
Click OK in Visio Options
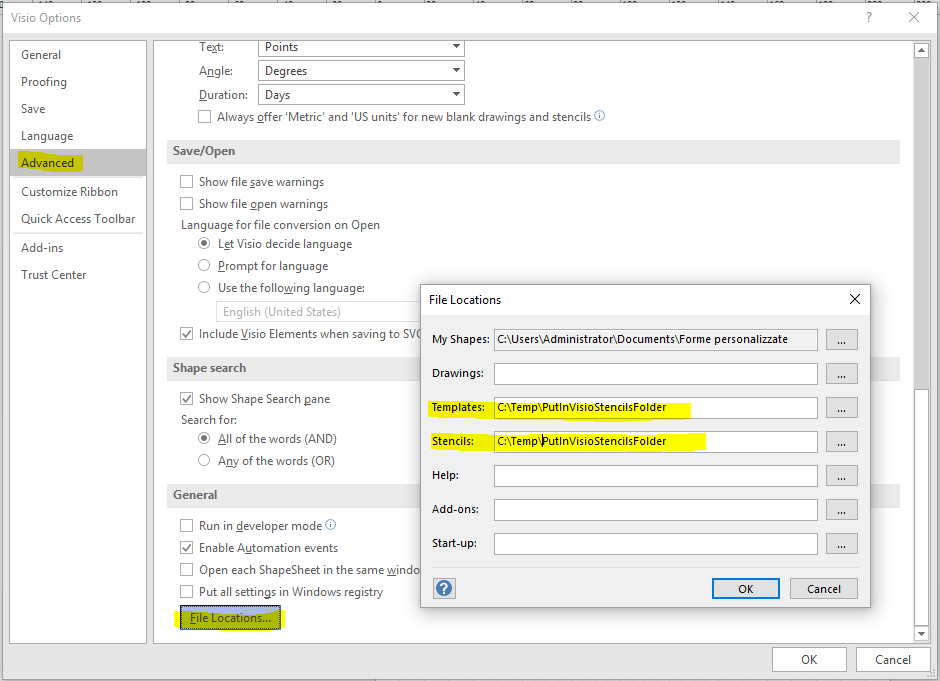(x=809, y=659)
